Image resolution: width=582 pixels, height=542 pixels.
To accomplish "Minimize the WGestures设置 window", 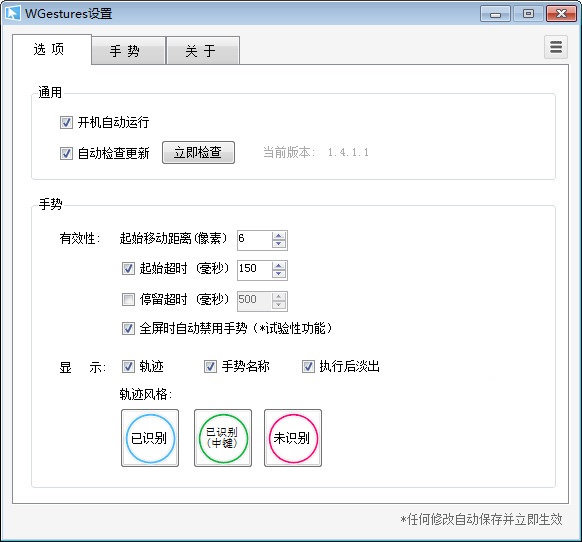I will click(496, 14).
